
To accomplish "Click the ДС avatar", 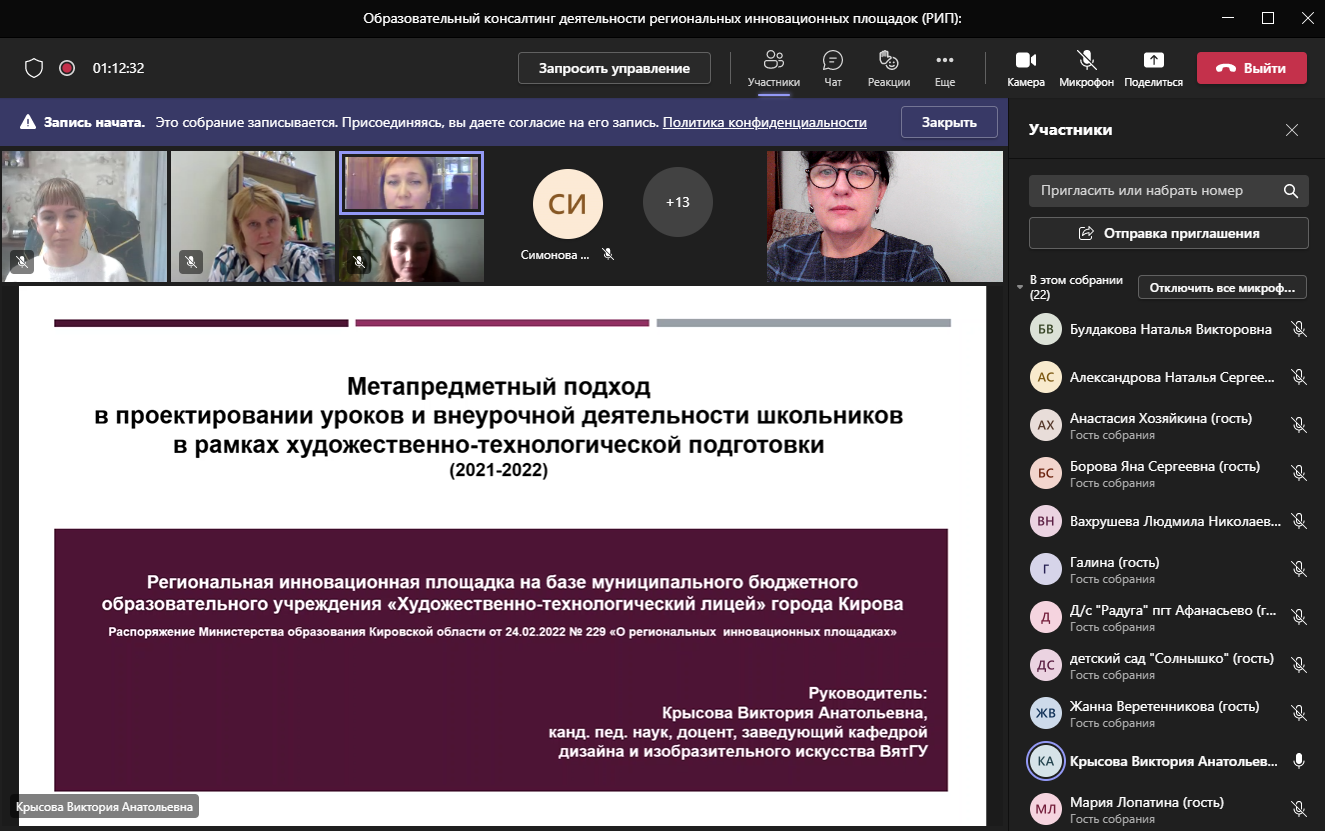I will (1046, 665).
